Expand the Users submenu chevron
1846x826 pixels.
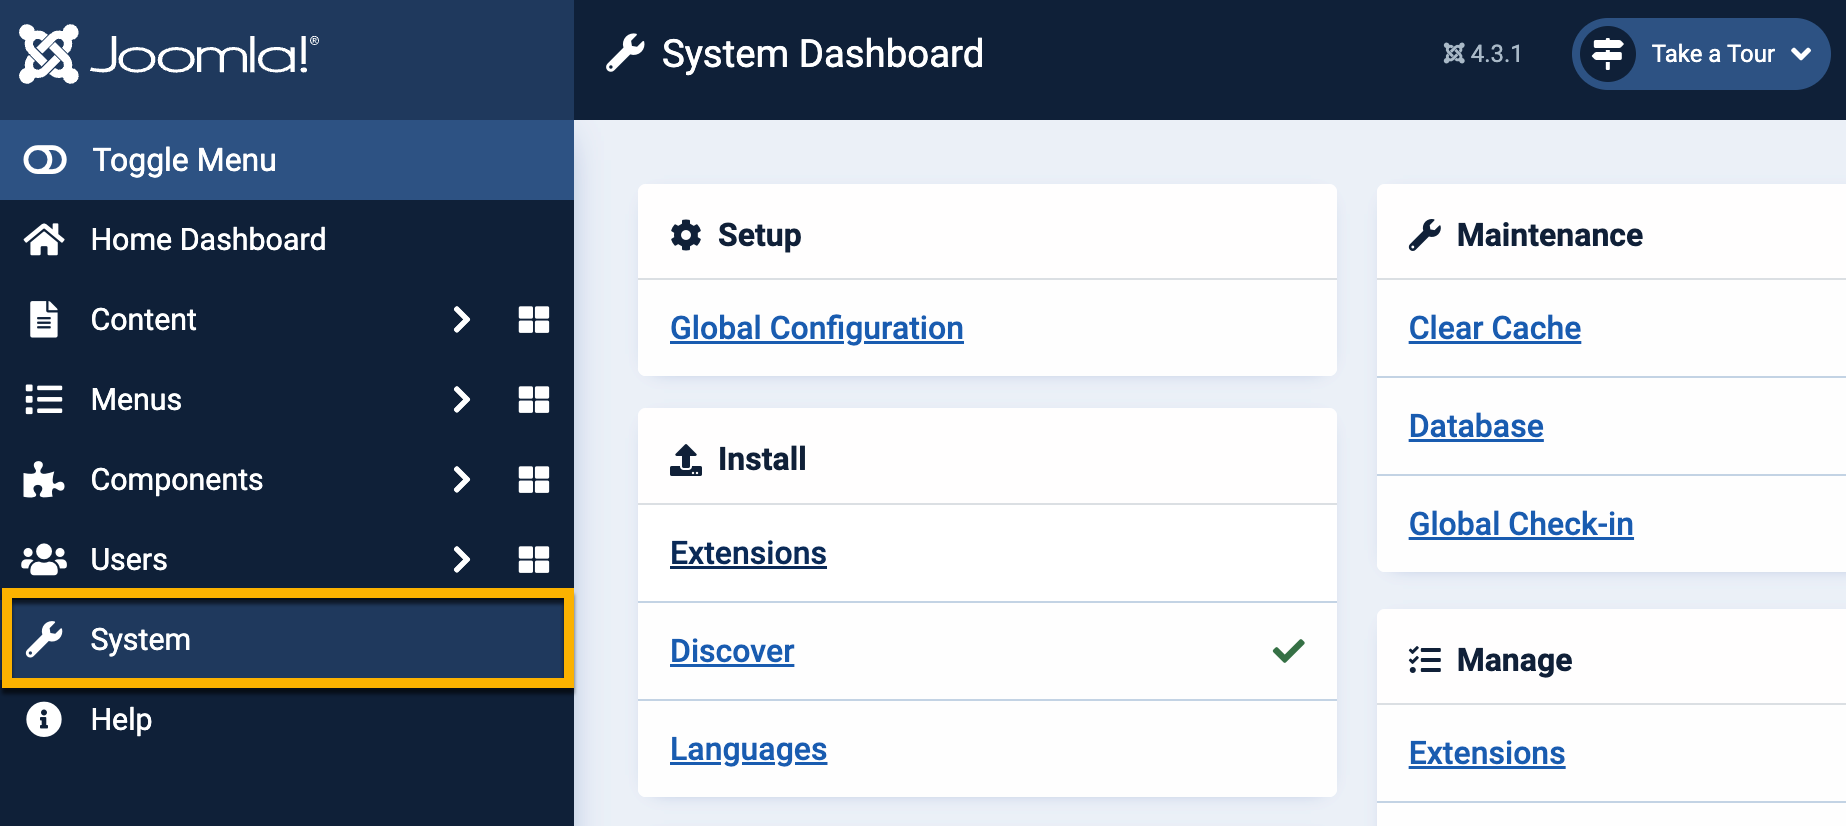(461, 560)
